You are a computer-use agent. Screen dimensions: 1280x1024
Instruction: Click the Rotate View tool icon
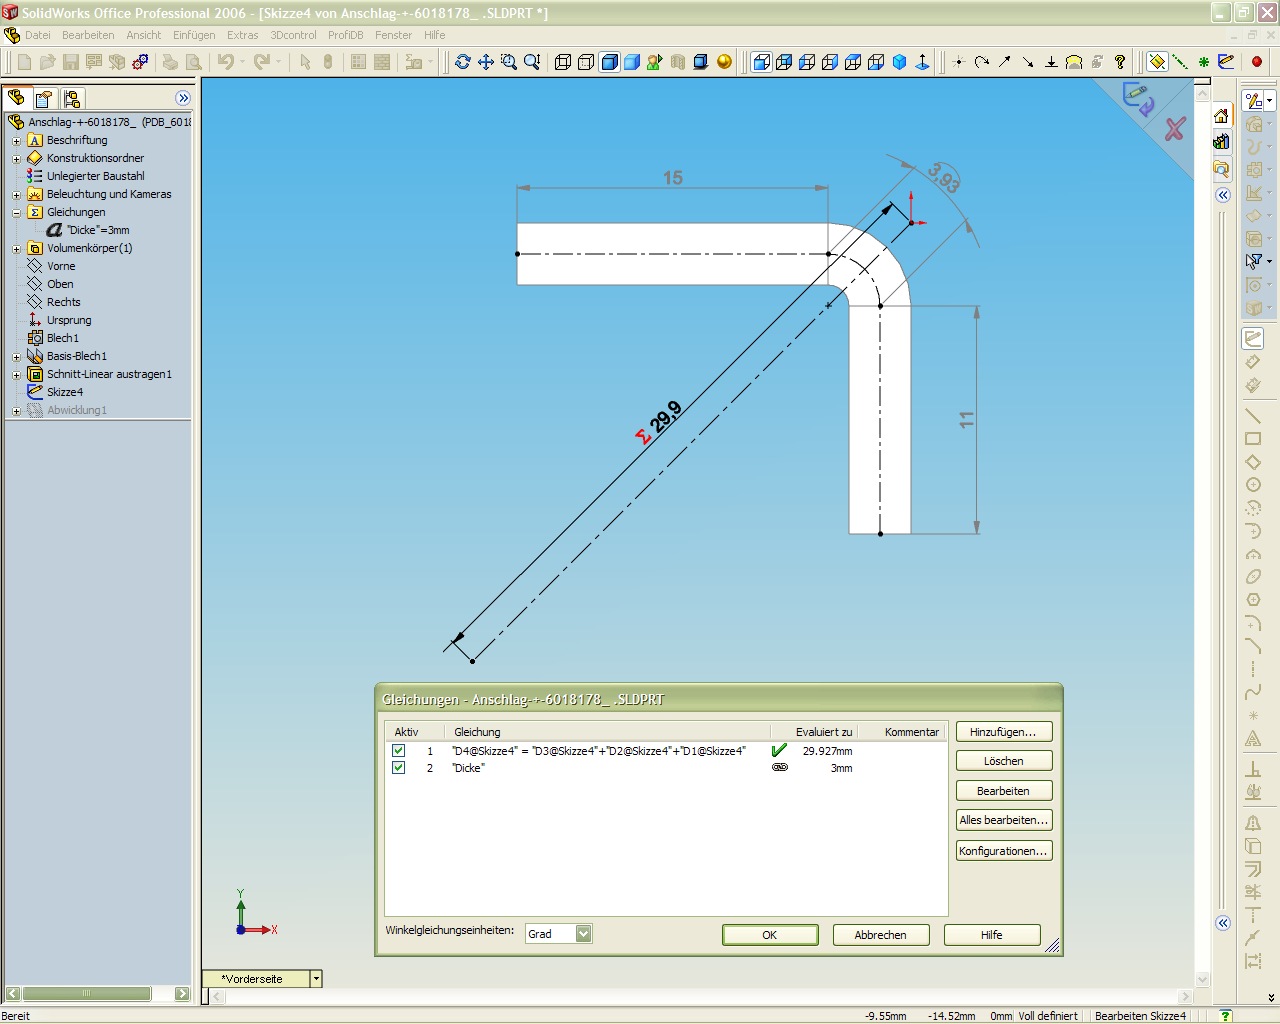point(462,62)
